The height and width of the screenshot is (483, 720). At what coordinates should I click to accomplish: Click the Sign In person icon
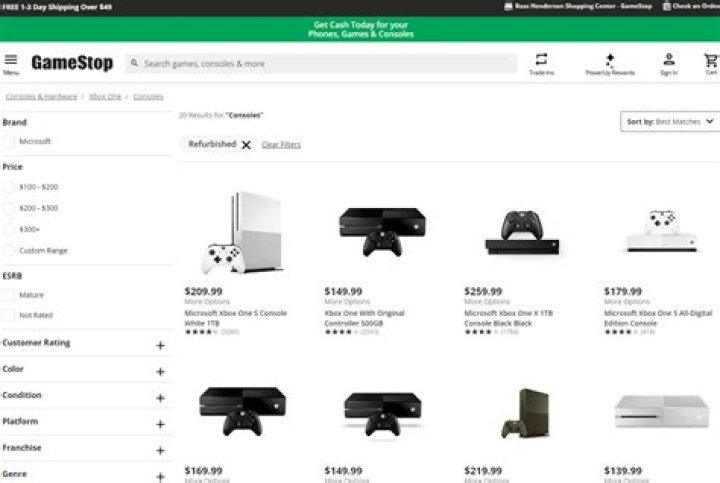coord(669,59)
